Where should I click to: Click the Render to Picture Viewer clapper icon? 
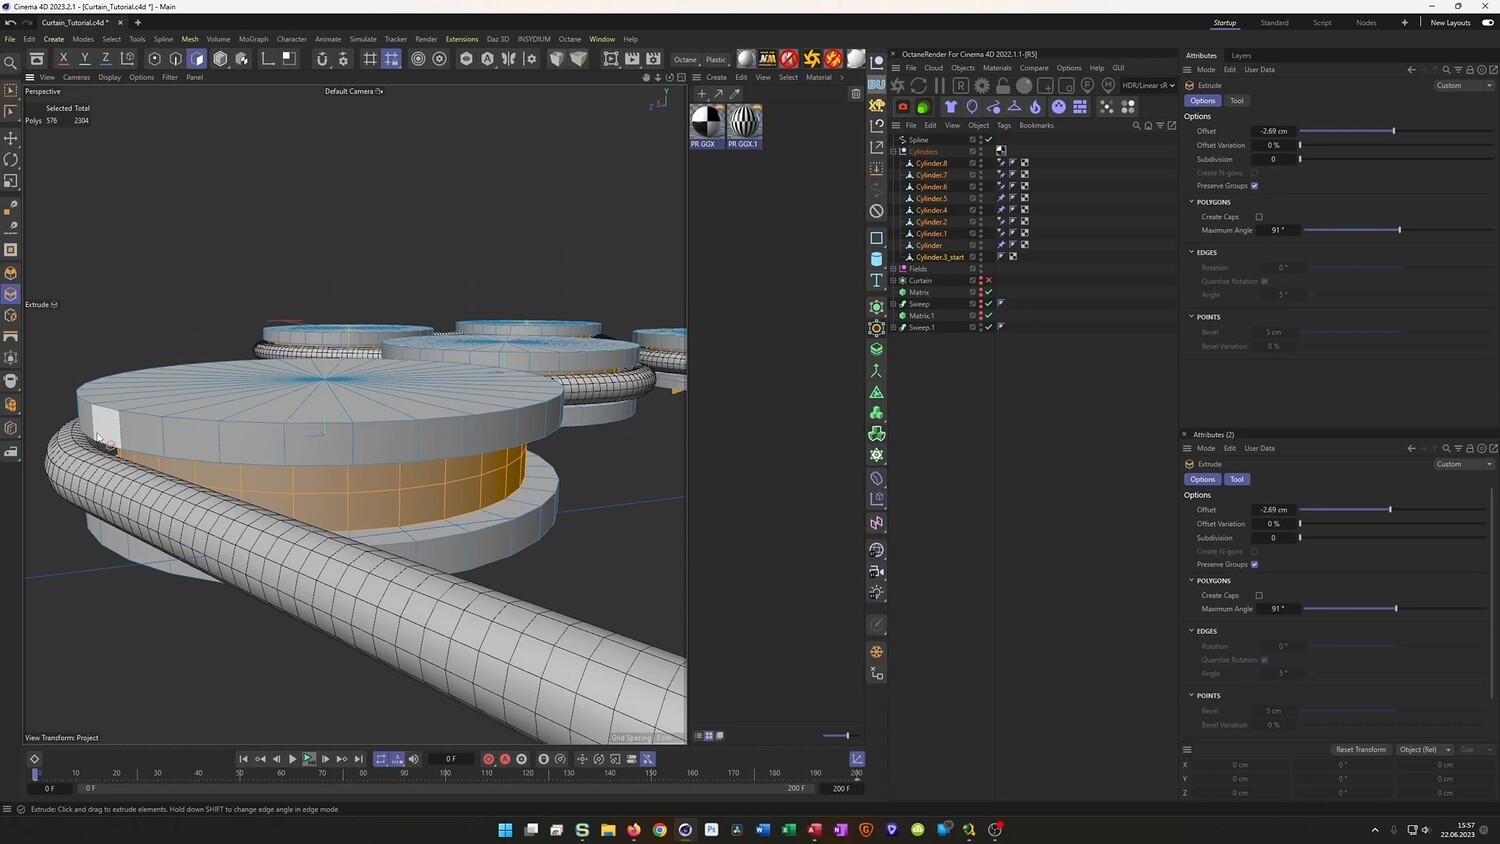(632, 59)
